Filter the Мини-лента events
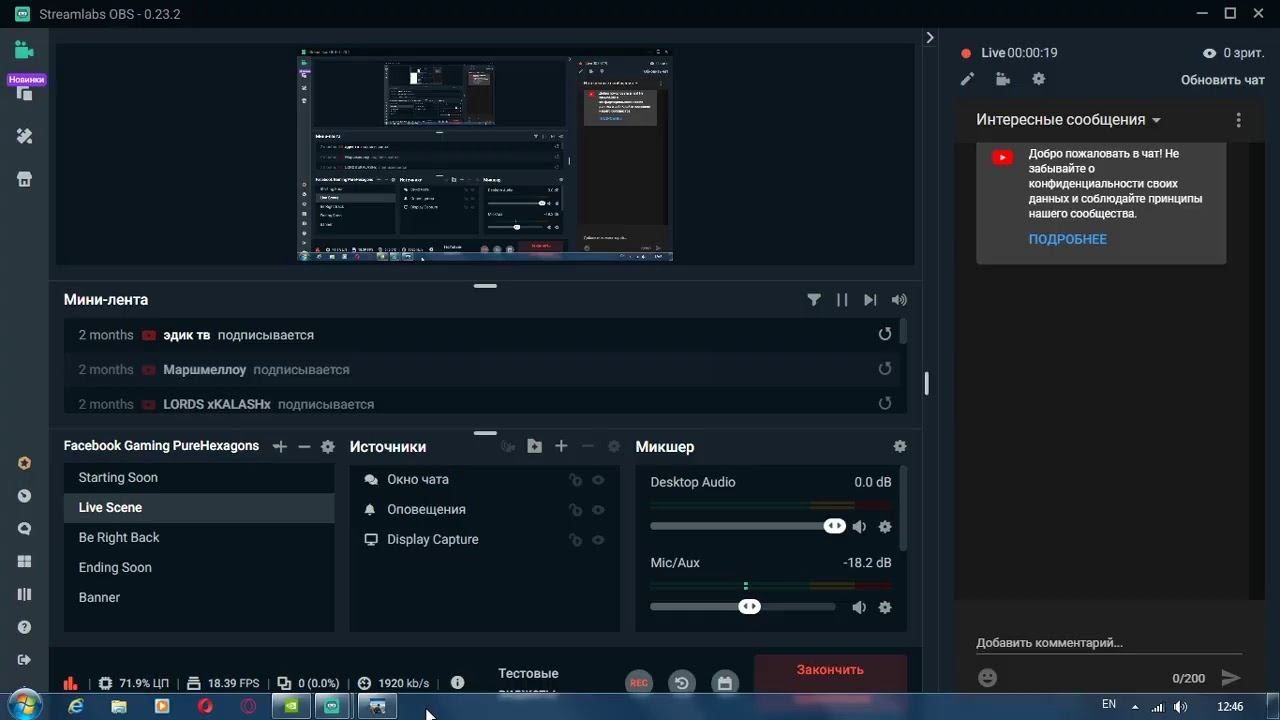 click(814, 300)
